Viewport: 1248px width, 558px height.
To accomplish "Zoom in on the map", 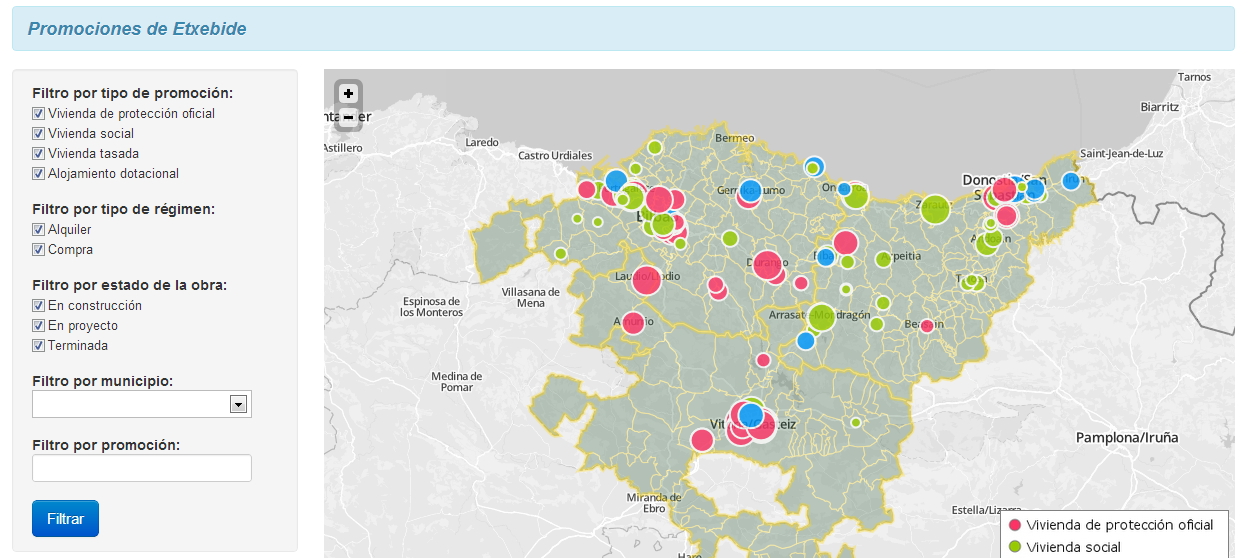I will (x=348, y=94).
